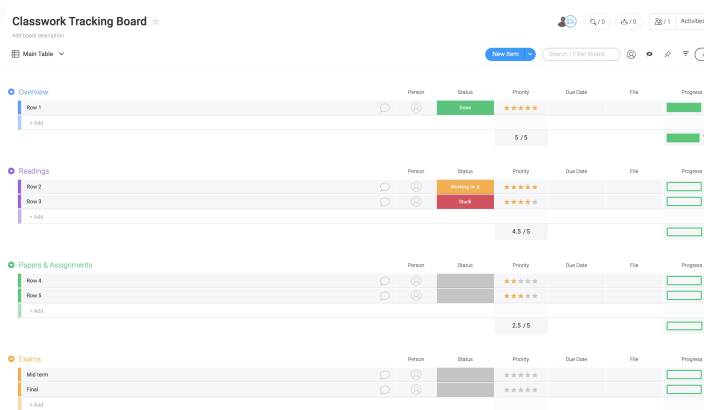
Task: Assign a person to Row 3
Action: [416, 202]
